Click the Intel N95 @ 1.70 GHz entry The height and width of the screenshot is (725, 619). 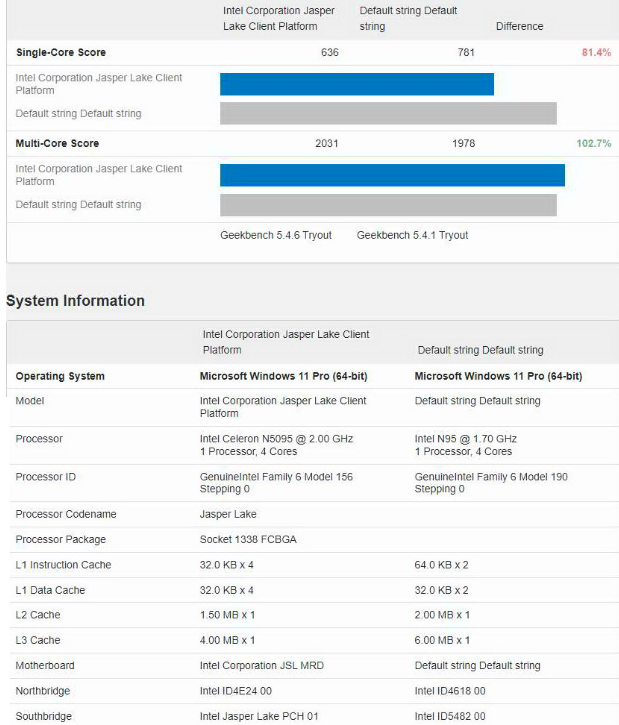(466, 439)
